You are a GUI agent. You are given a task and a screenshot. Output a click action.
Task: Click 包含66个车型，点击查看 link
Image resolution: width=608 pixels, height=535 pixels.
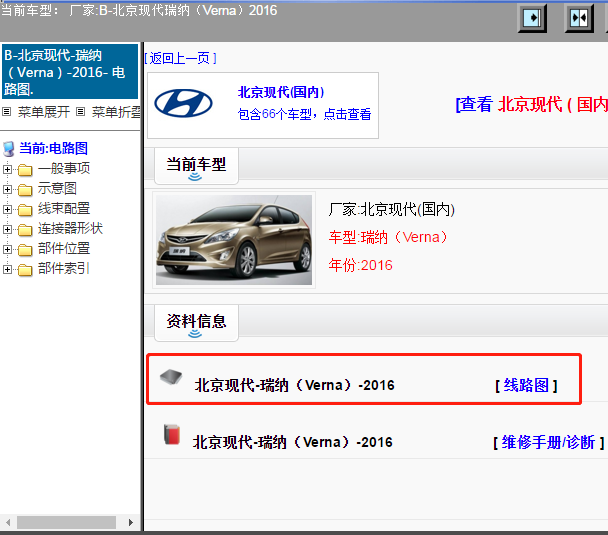click(x=304, y=114)
